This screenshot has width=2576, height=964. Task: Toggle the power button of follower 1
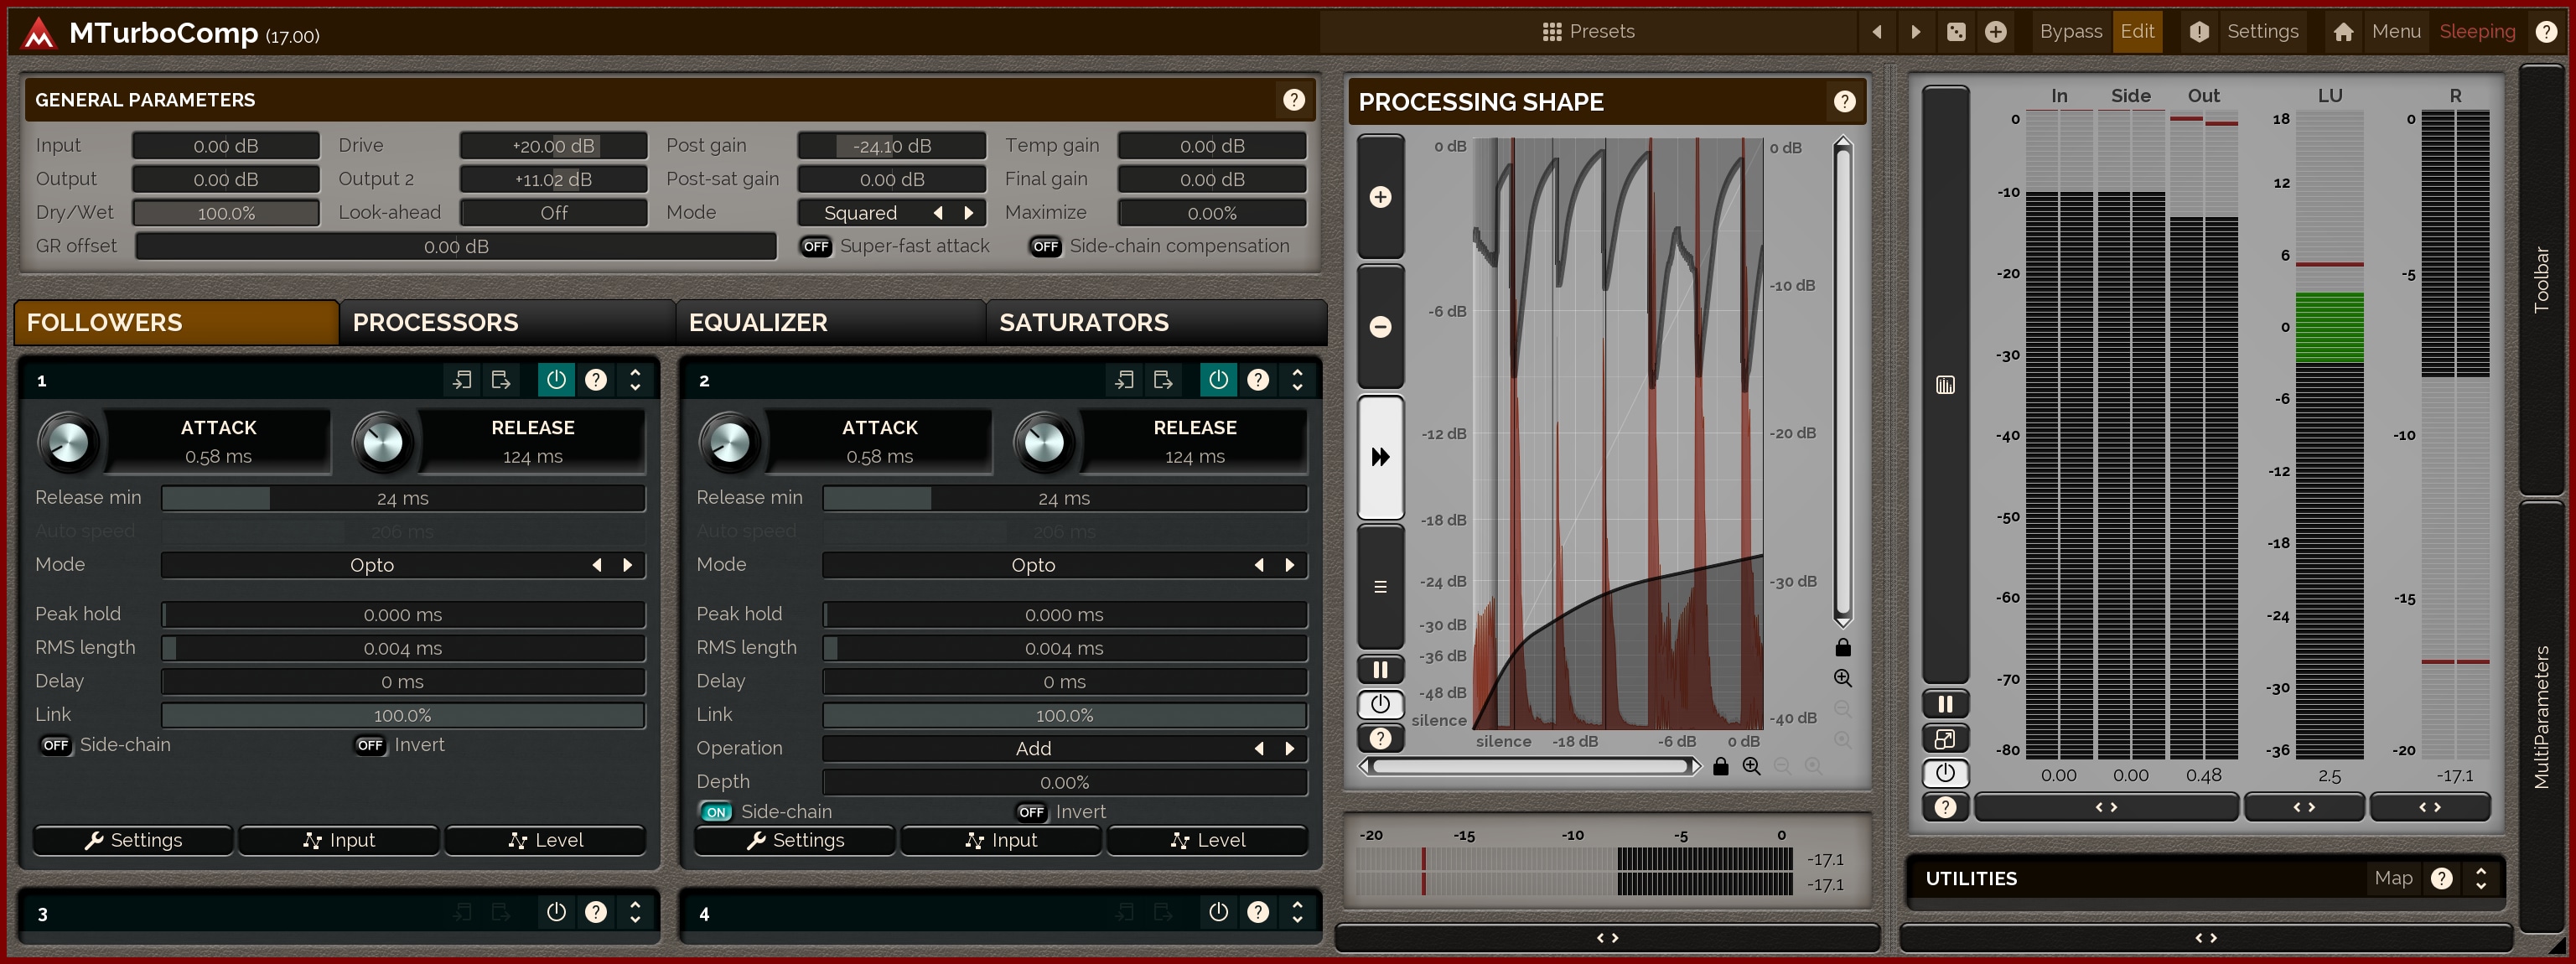coord(556,380)
